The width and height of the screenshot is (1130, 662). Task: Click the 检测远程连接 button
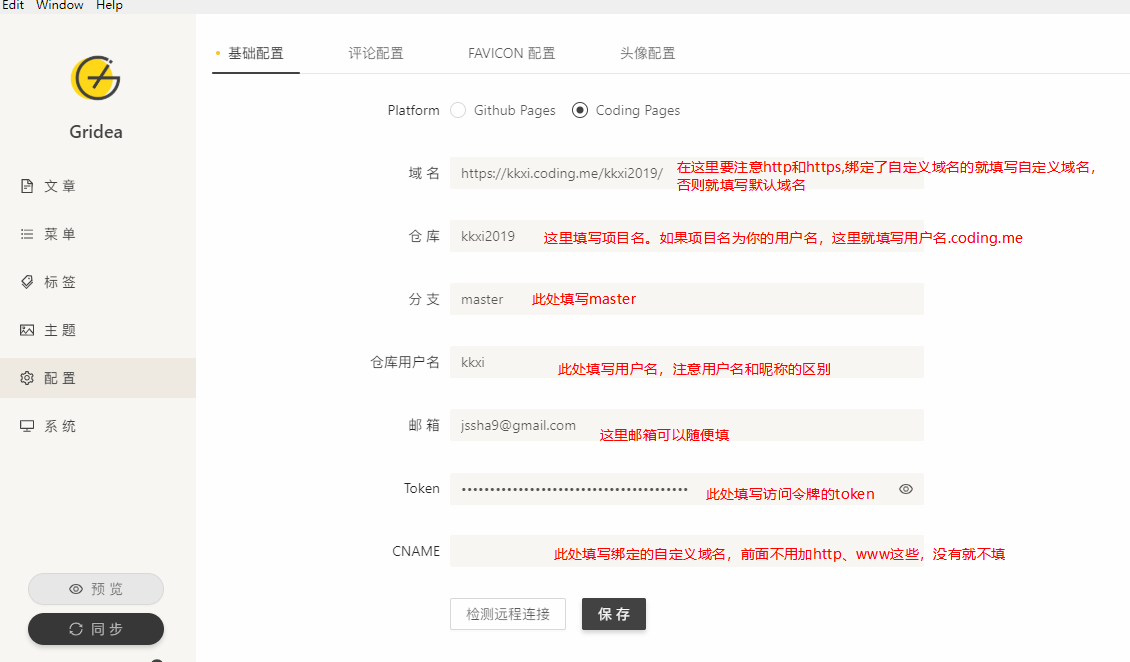point(508,614)
